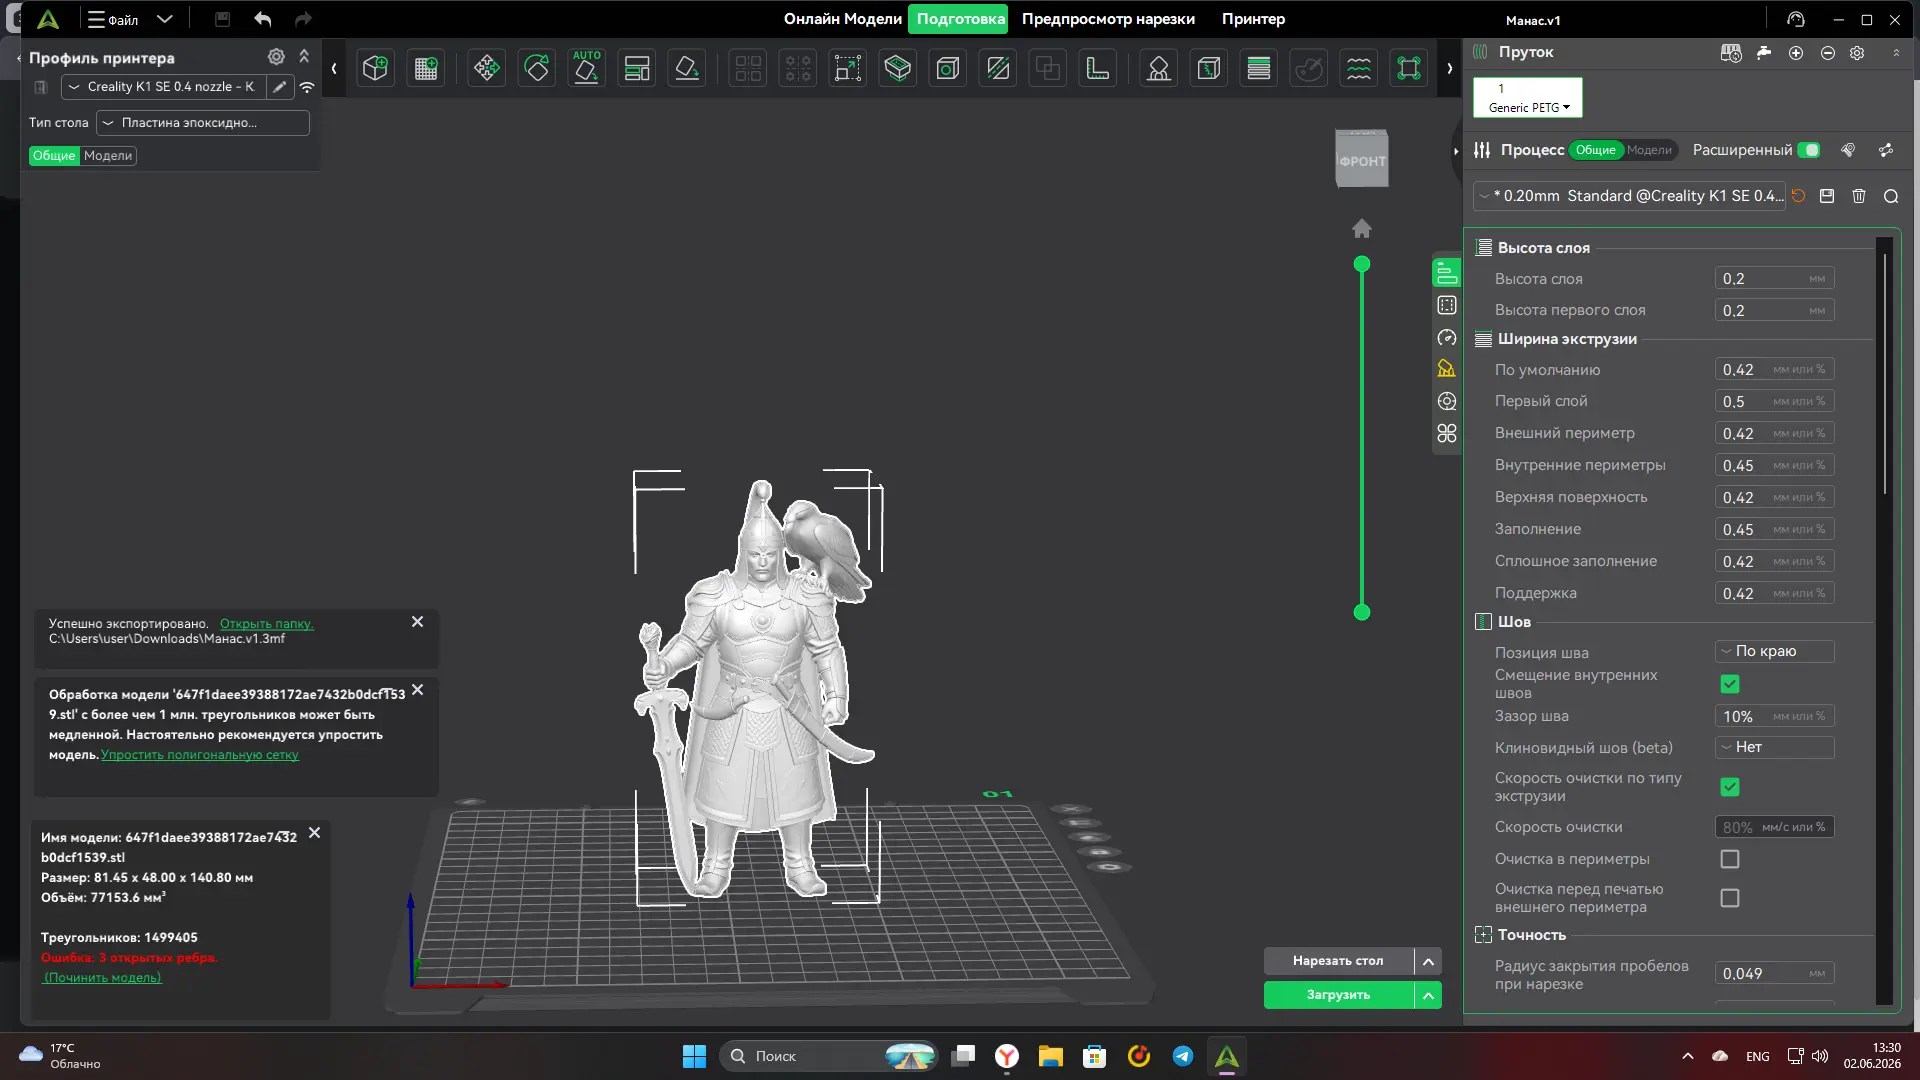The height and width of the screenshot is (1080, 1920).
Task: Click the Открыть папку link
Action: [267, 624]
